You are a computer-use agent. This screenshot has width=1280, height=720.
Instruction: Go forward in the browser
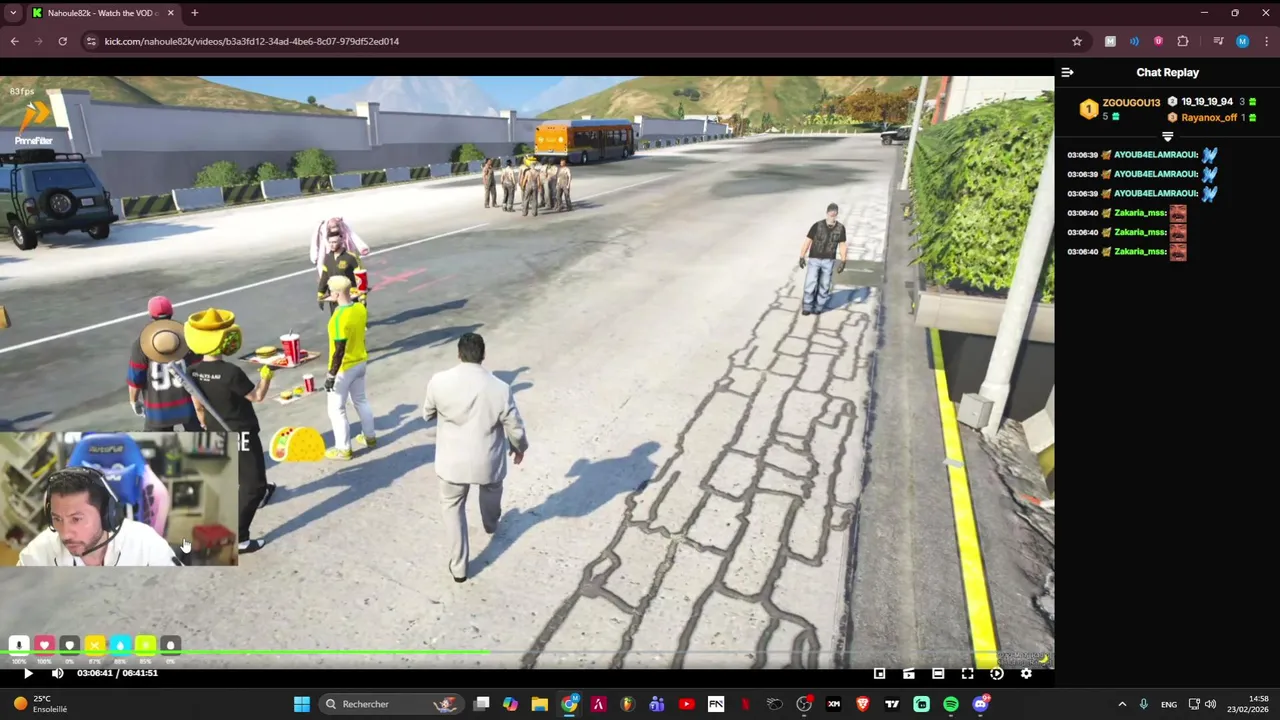38,41
